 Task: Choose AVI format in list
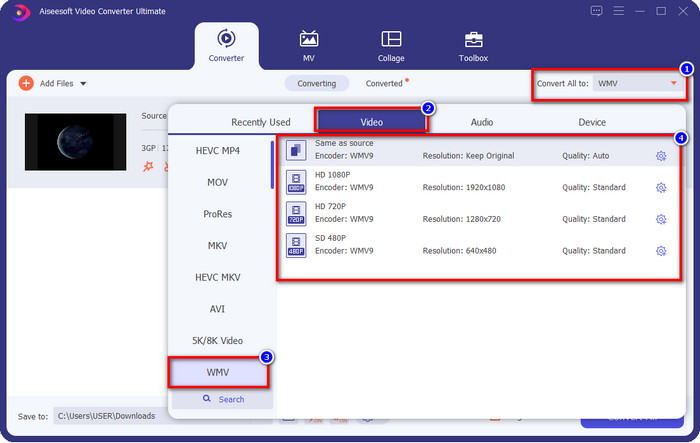pyautogui.click(x=218, y=309)
